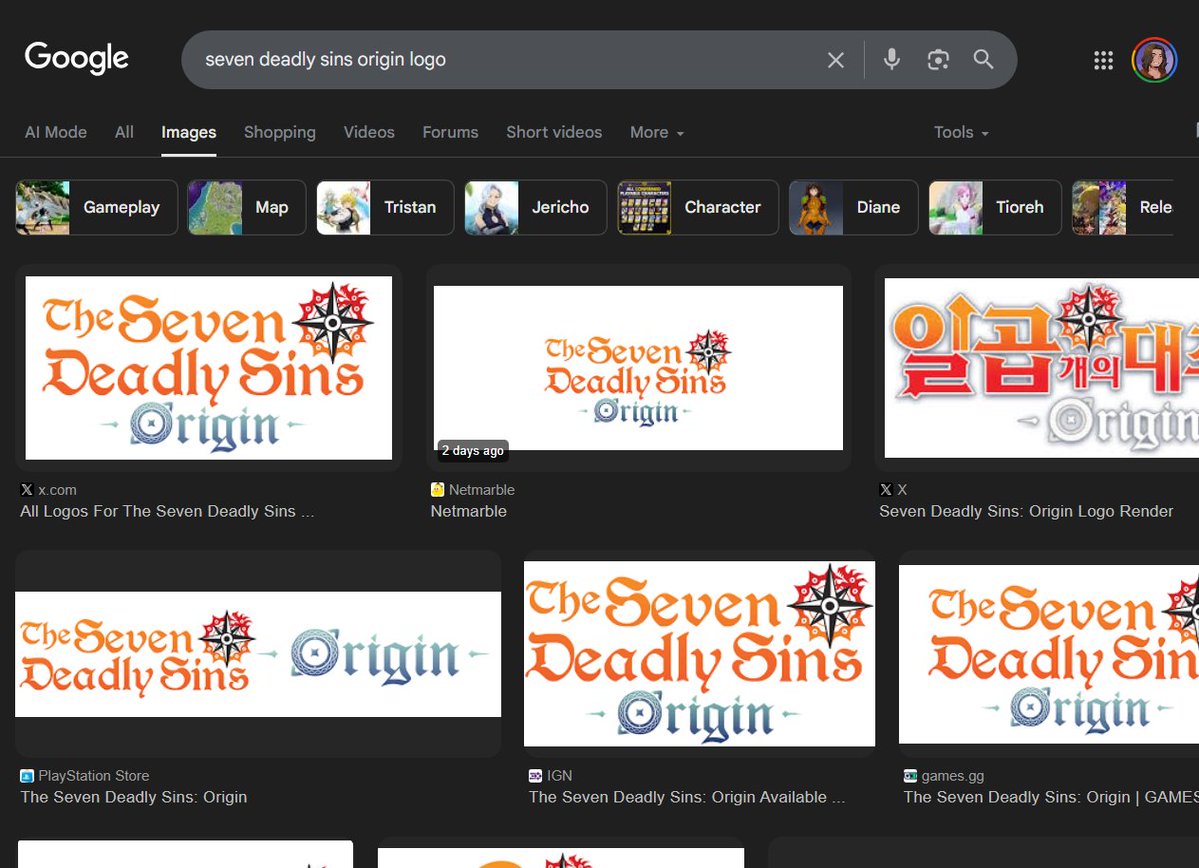Submit search with magnifying glass icon
This screenshot has height=868, width=1199.
point(983,59)
